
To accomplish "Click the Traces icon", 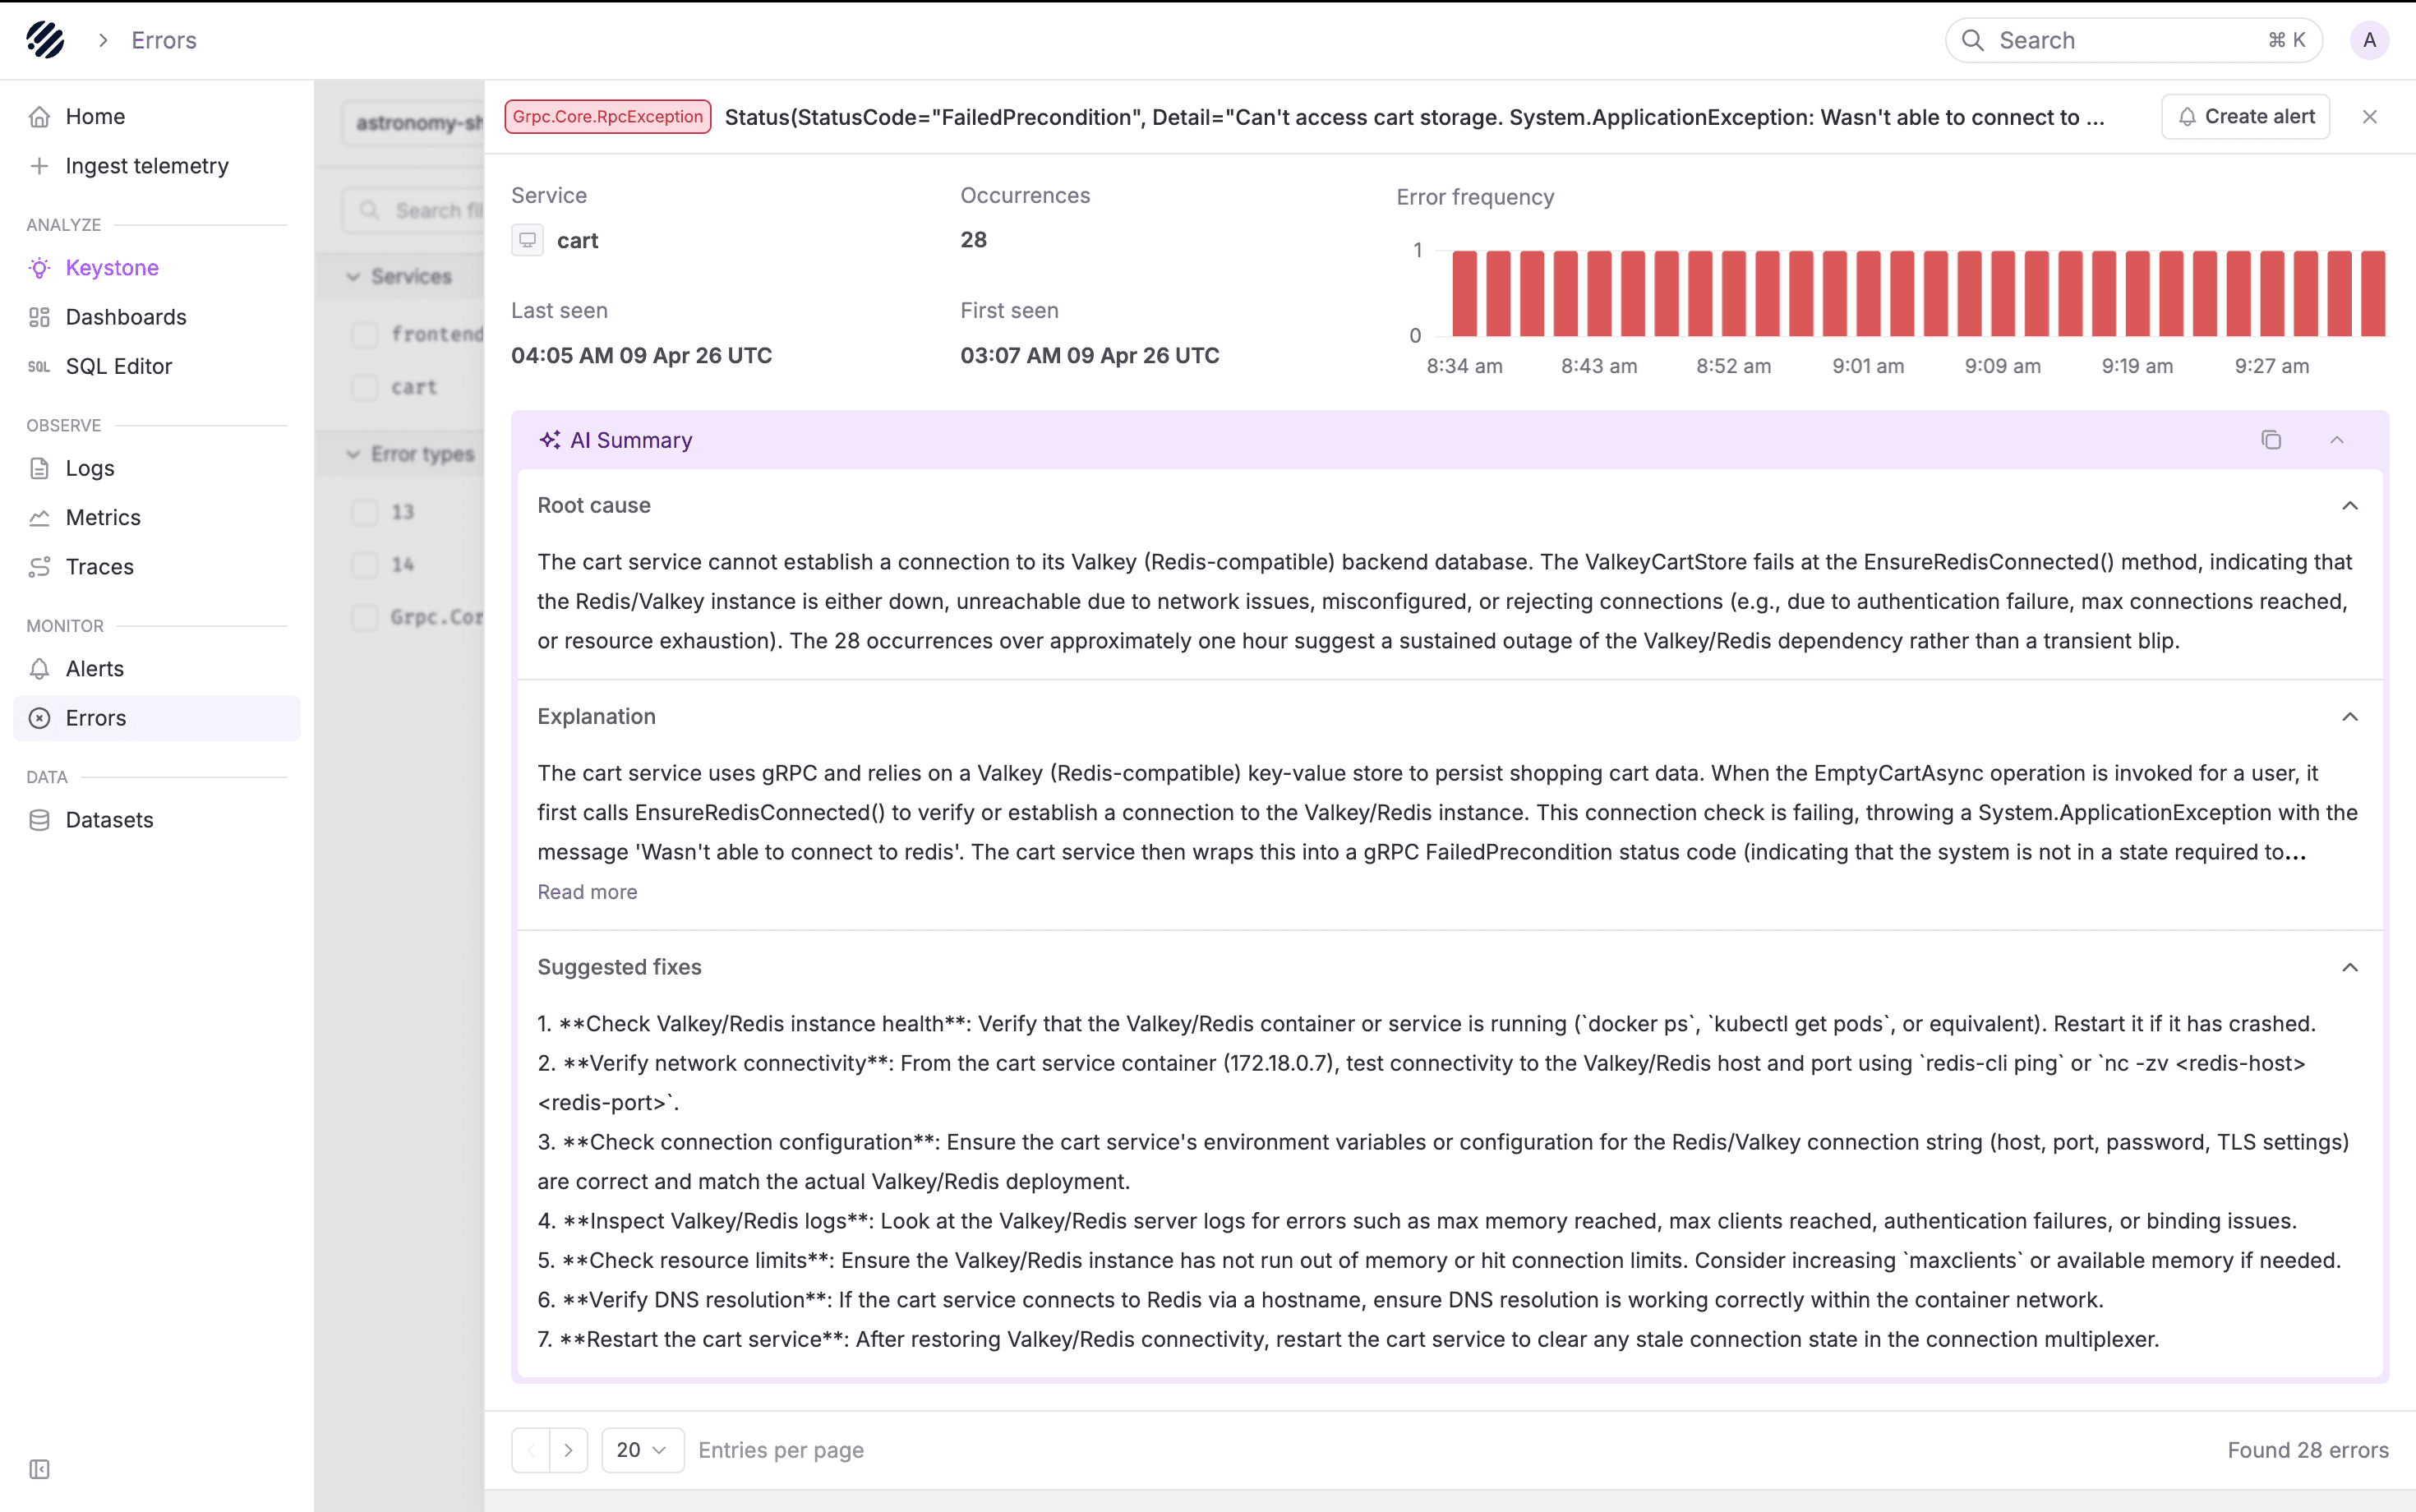I will click(39, 567).
